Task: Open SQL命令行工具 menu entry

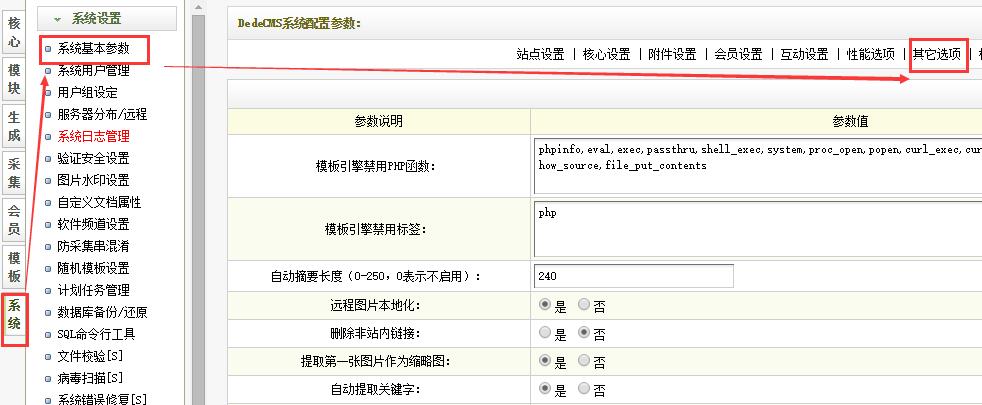Action: tap(96, 334)
